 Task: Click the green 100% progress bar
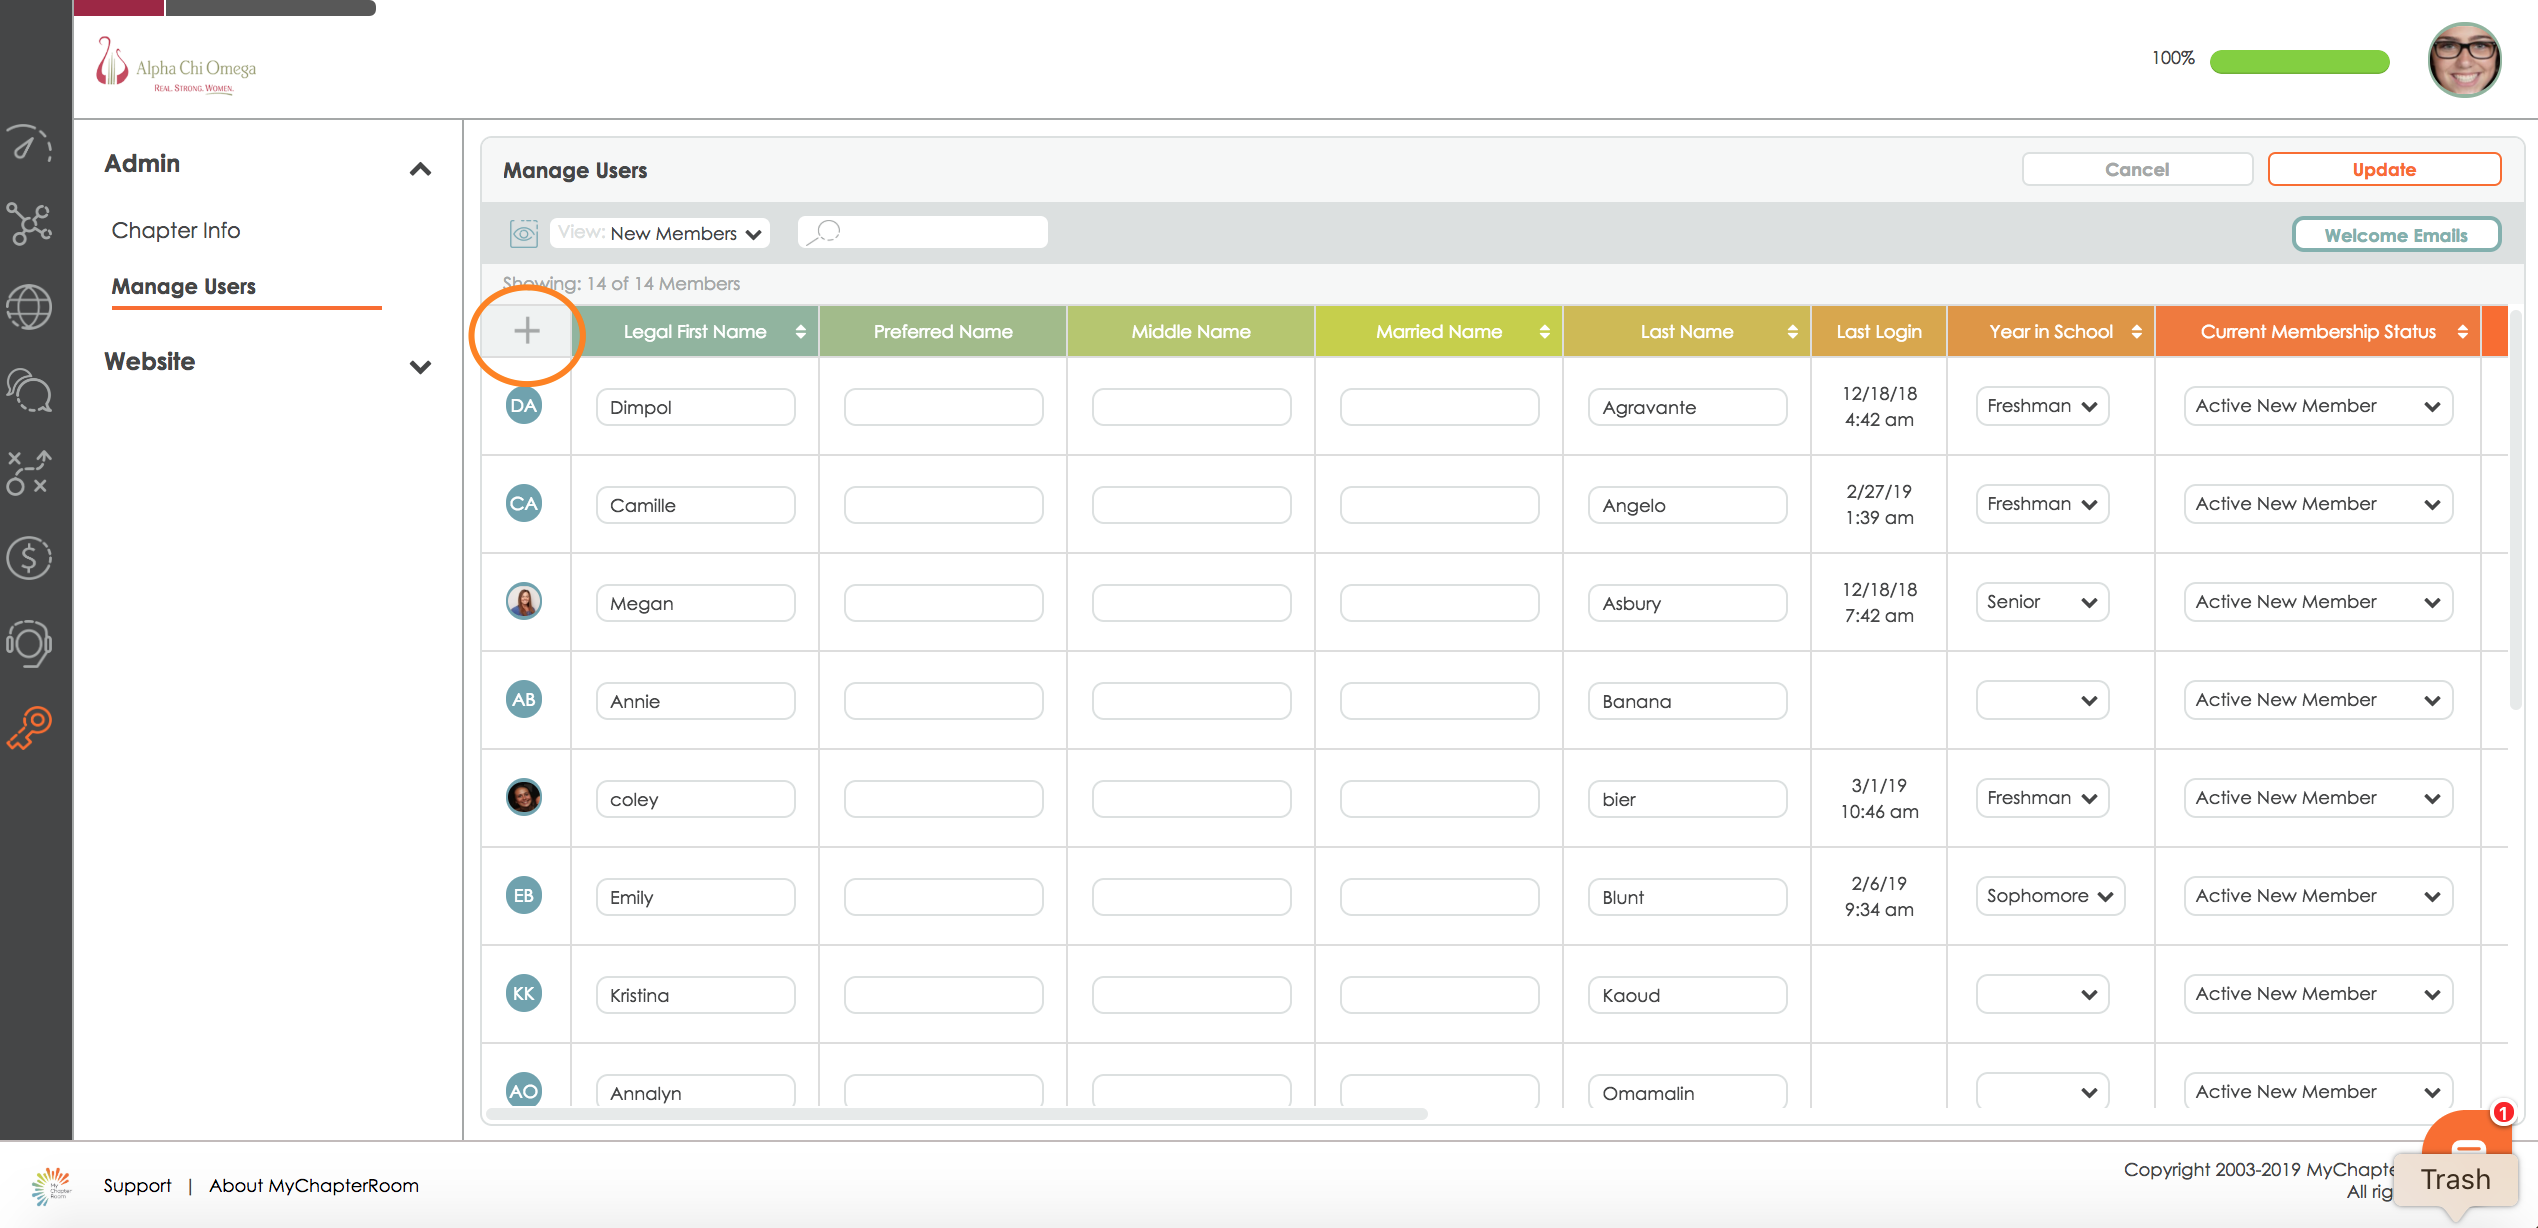[x=2298, y=62]
